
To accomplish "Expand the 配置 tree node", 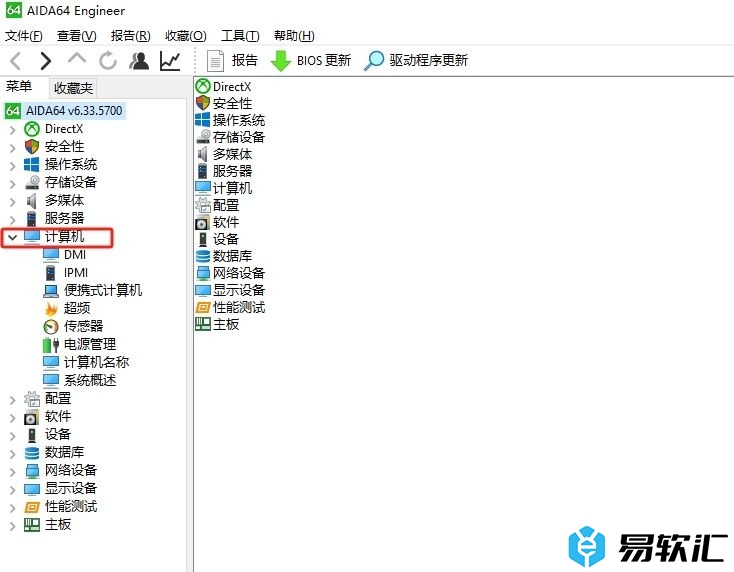I will click(x=13, y=399).
